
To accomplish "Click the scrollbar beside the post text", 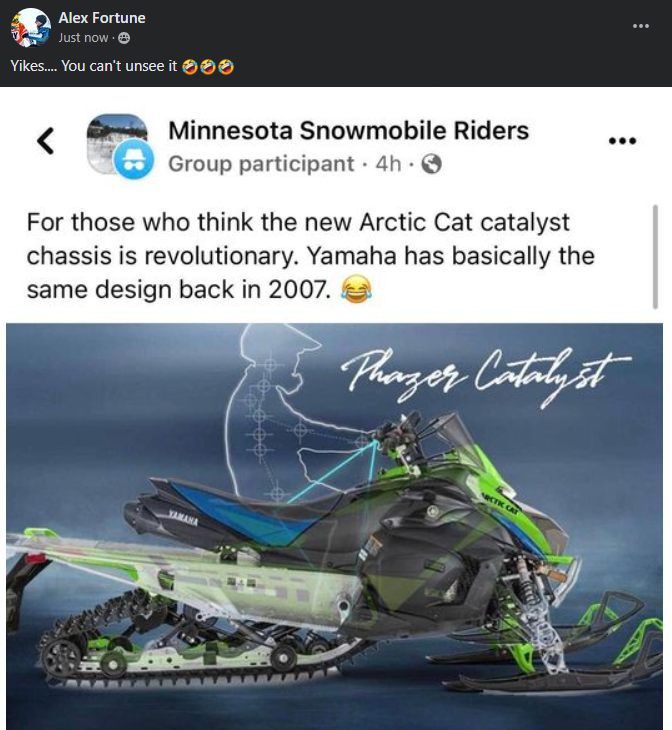I will point(655,256).
